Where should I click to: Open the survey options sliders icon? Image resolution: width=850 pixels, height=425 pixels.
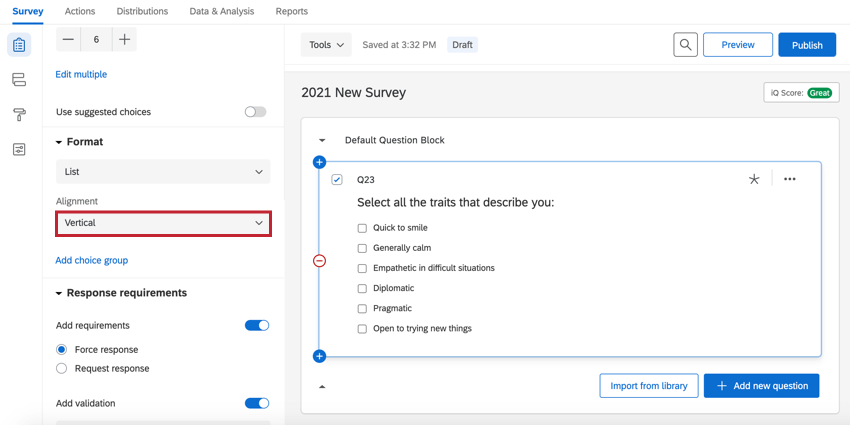point(19,149)
